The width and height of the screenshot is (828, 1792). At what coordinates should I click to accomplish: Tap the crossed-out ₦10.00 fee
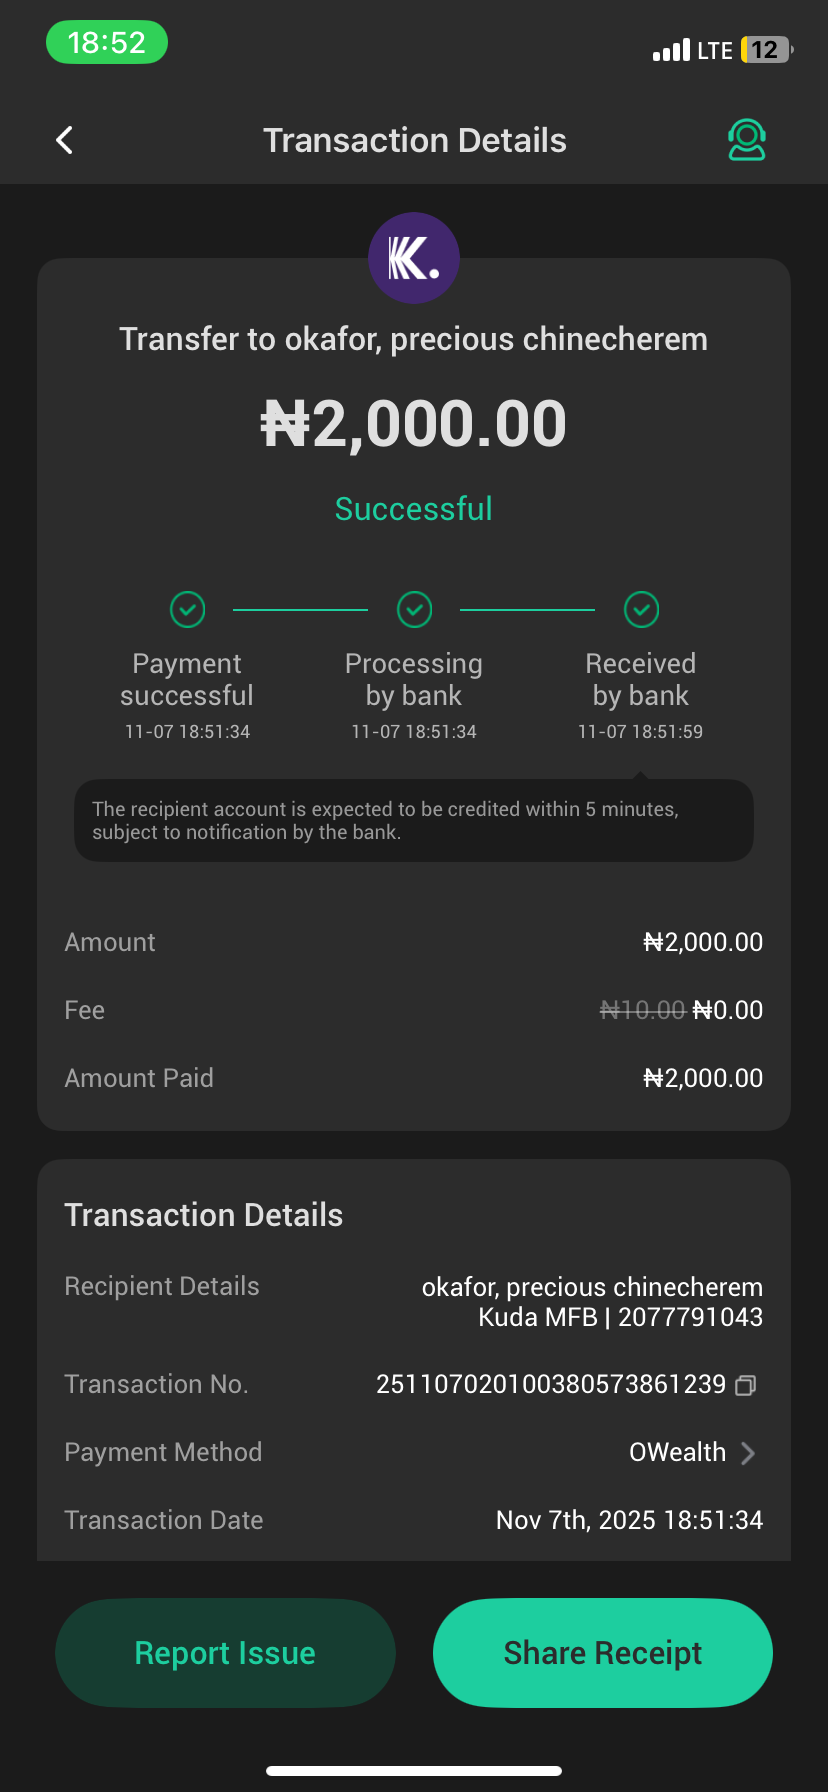[x=642, y=1011]
